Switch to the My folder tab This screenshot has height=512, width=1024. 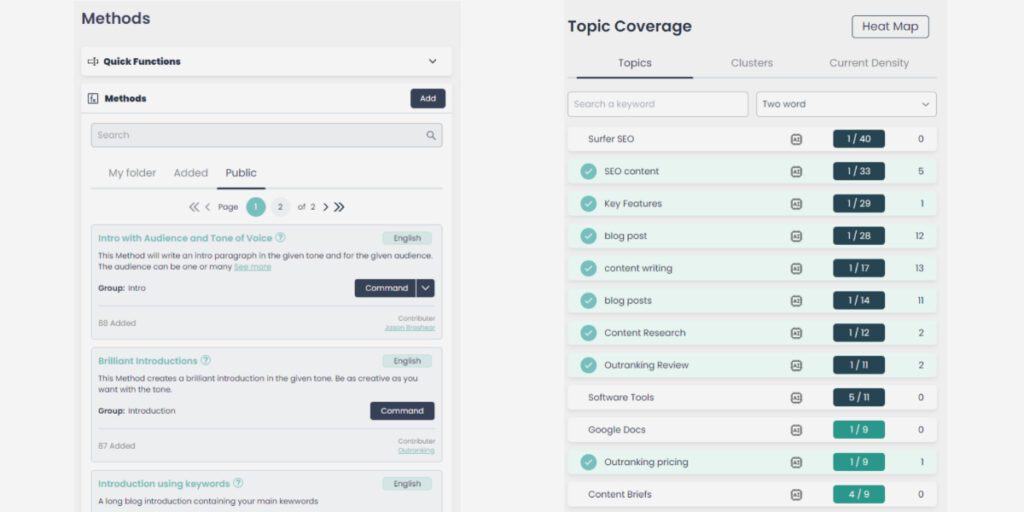coord(132,173)
